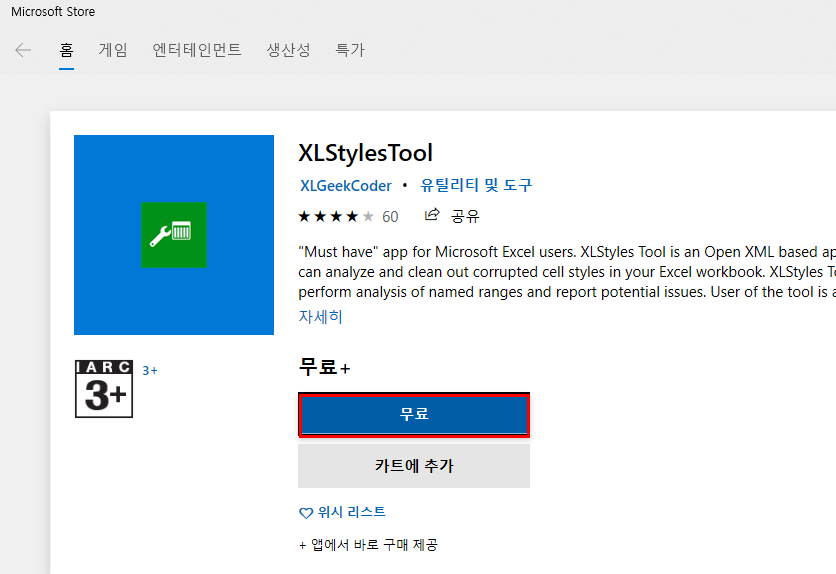Image resolution: width=836 pixels, height=574 pixels.
Task: Click the wishlist heart icon
Action: click(306, 513)
